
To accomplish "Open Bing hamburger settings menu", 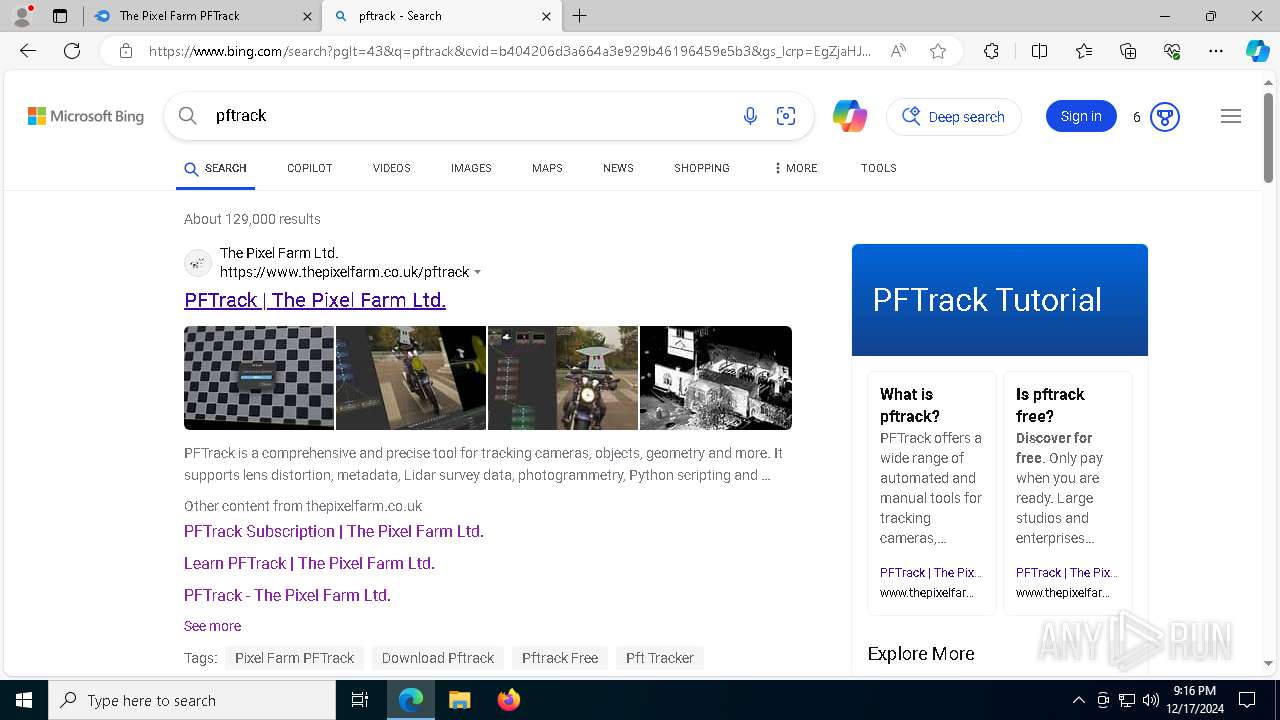I will (x=1231, y=116).
